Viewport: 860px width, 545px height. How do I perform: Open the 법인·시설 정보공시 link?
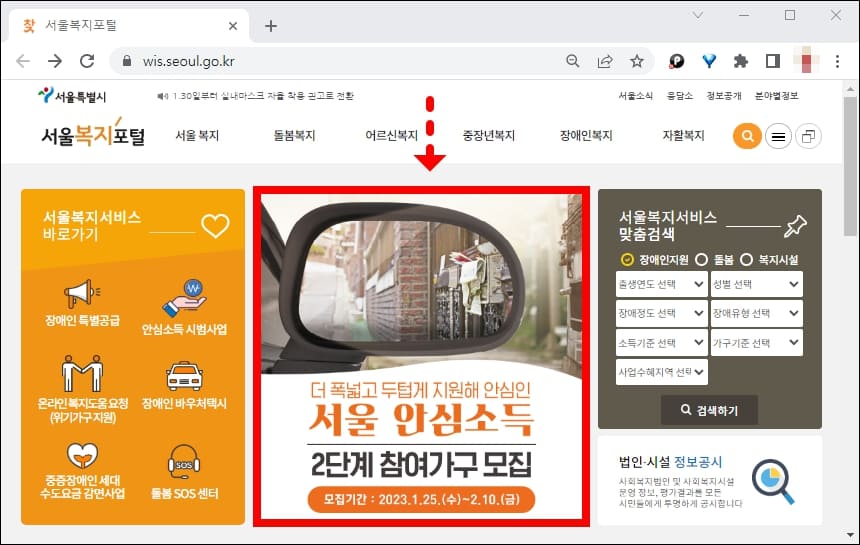(x=670, y=462)
